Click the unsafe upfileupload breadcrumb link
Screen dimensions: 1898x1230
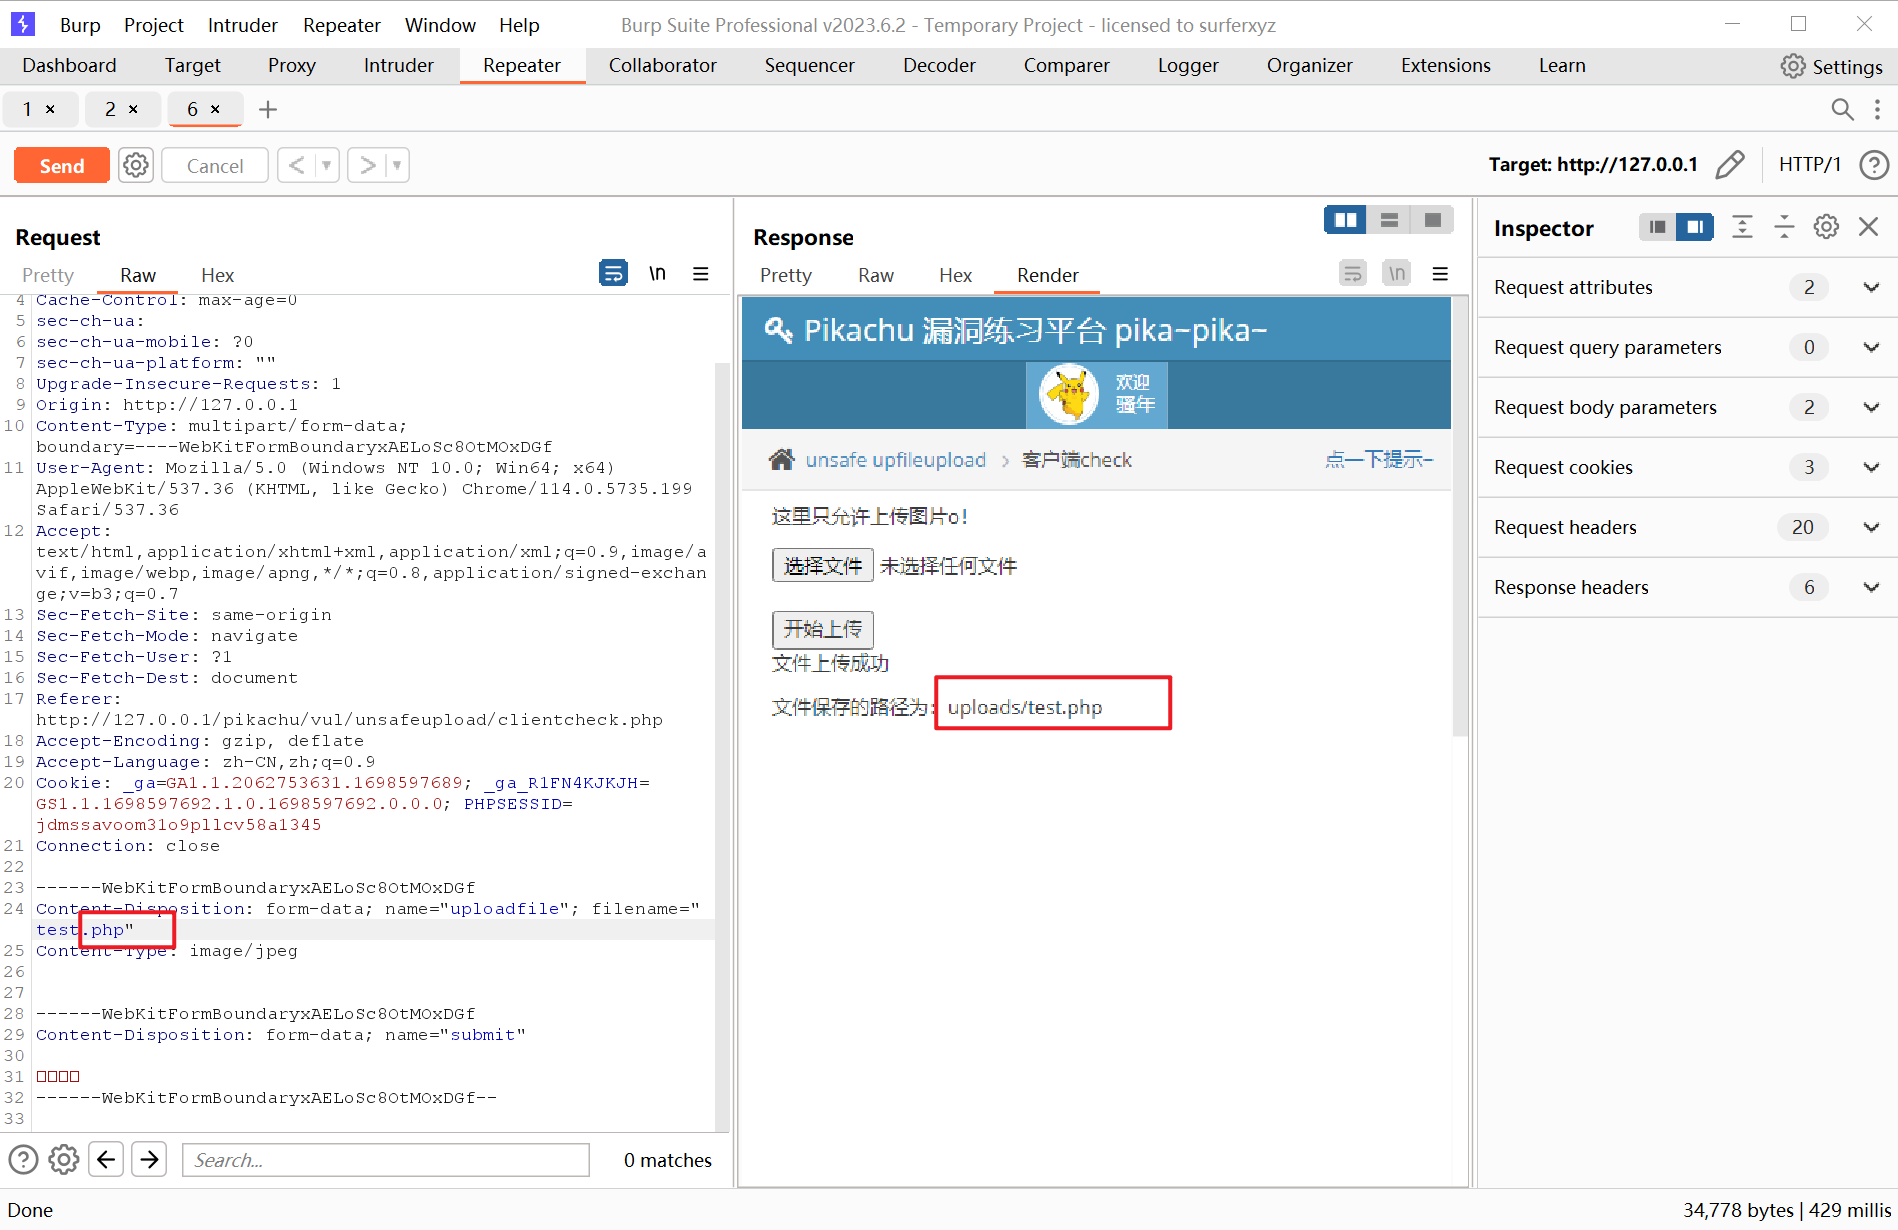895,460
